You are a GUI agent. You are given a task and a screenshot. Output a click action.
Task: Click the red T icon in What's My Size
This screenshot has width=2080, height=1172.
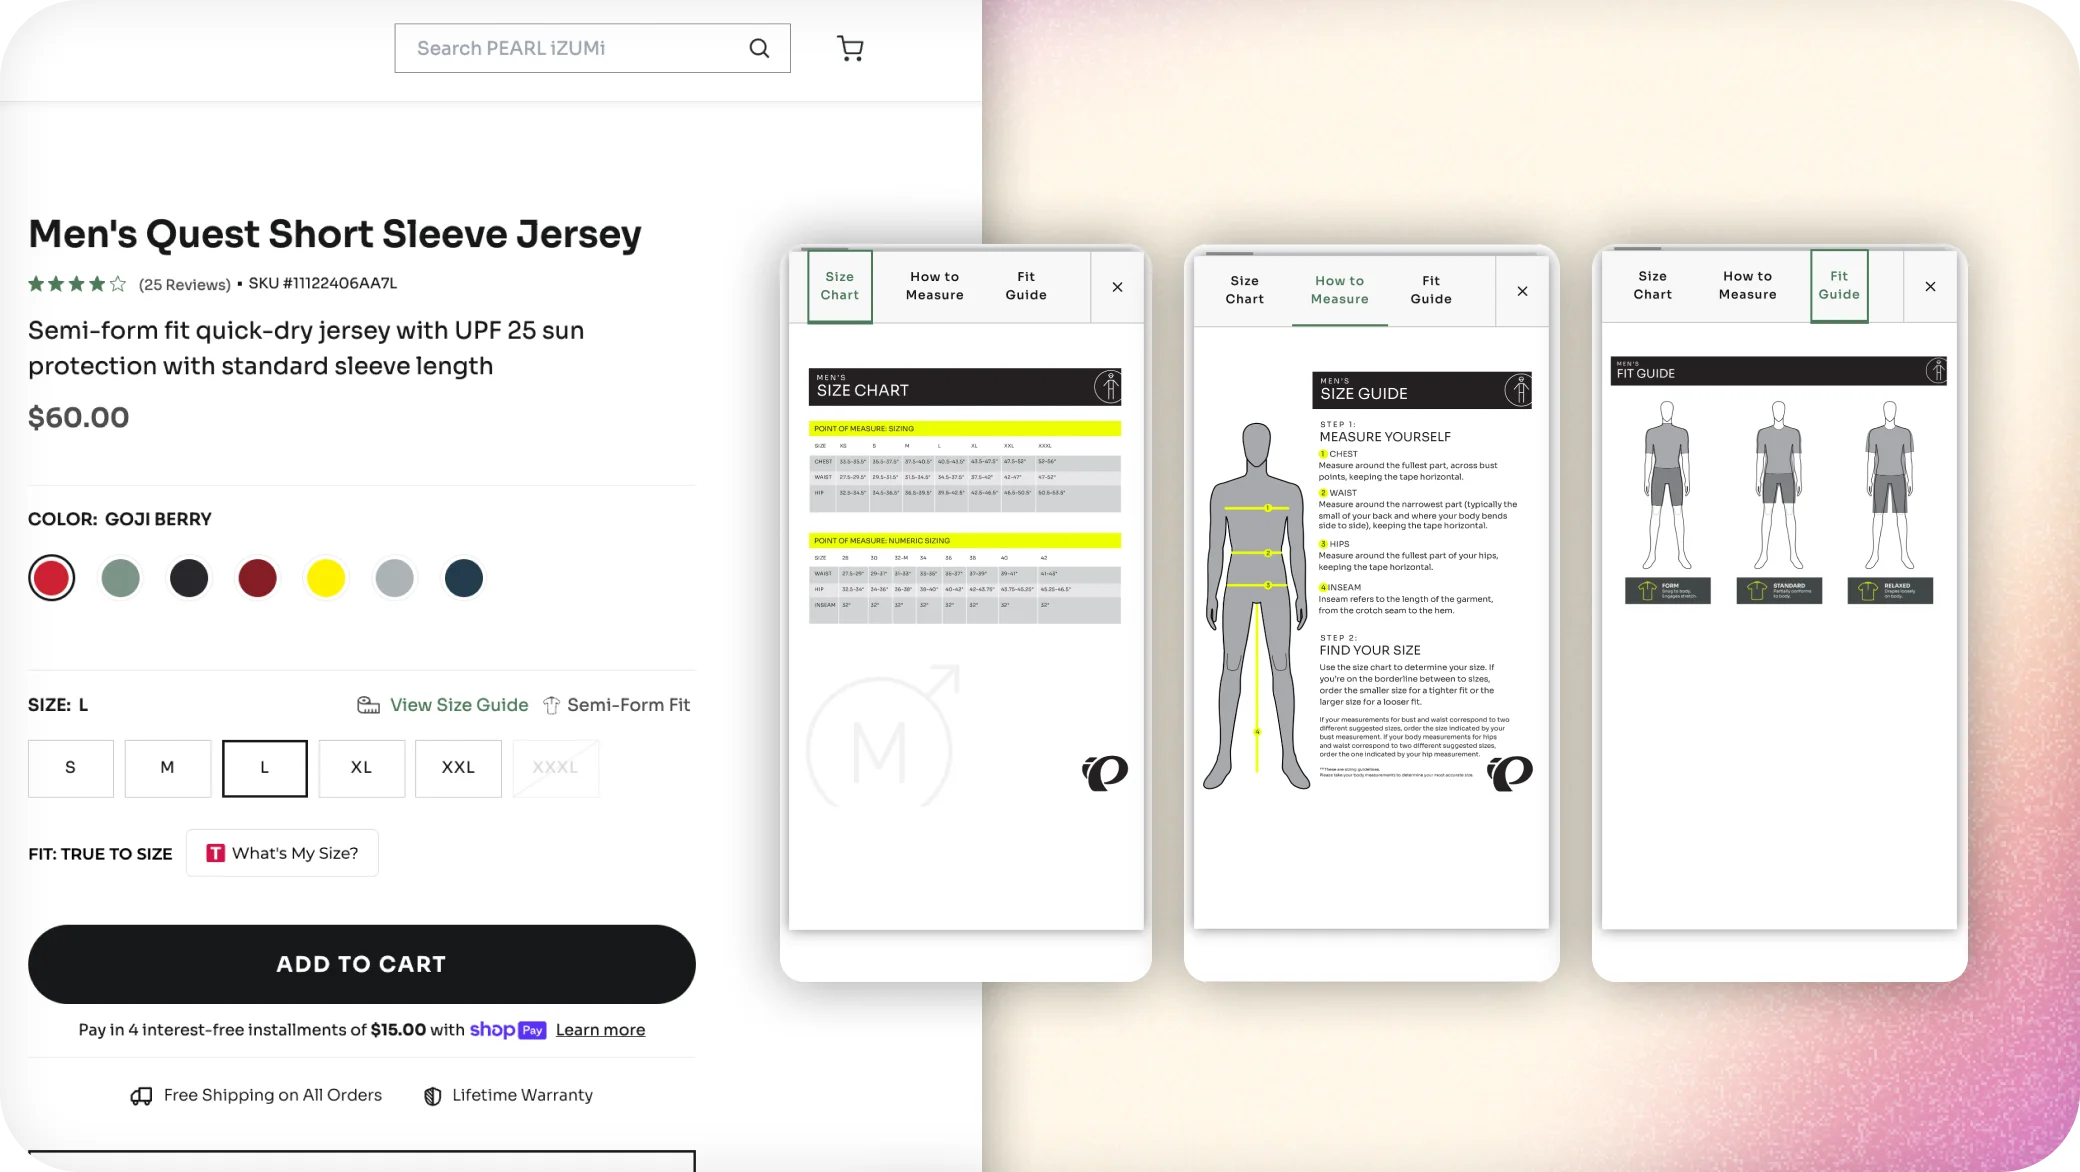pyautogui.click(x=215, y=853)
